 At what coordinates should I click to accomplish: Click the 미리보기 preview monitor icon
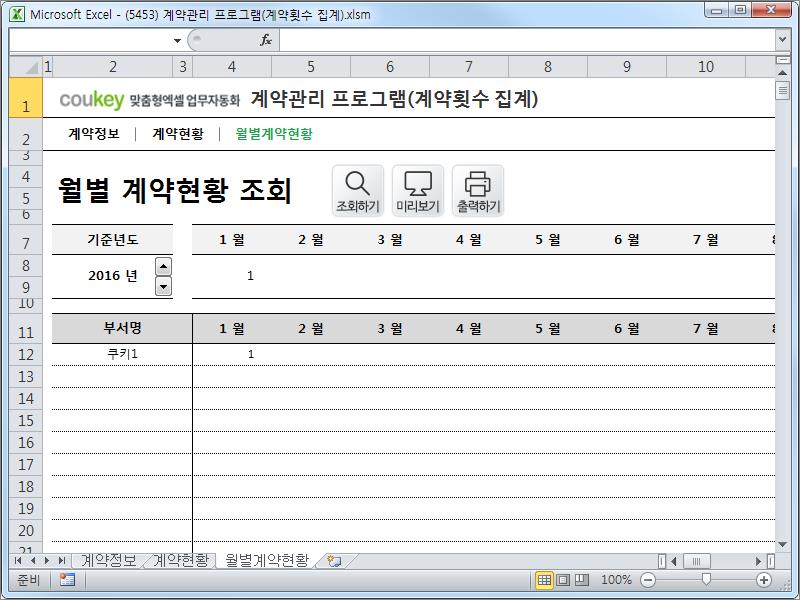(x=417, y=191)
